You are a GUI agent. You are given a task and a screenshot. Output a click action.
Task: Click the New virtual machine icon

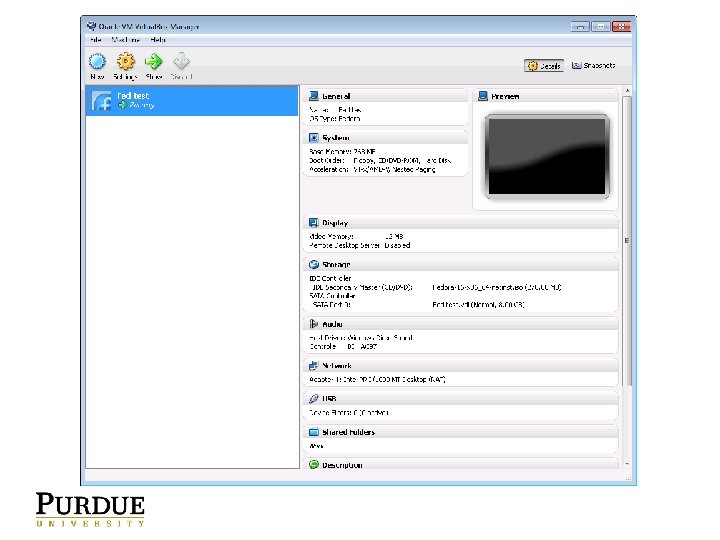pos(97,61)
